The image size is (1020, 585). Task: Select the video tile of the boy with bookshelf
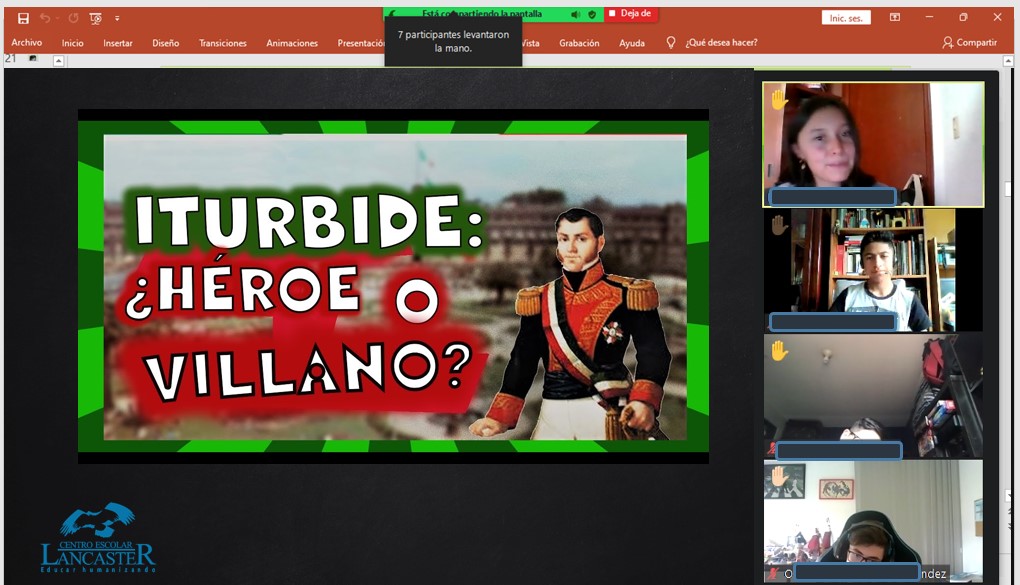coord(873,270)
